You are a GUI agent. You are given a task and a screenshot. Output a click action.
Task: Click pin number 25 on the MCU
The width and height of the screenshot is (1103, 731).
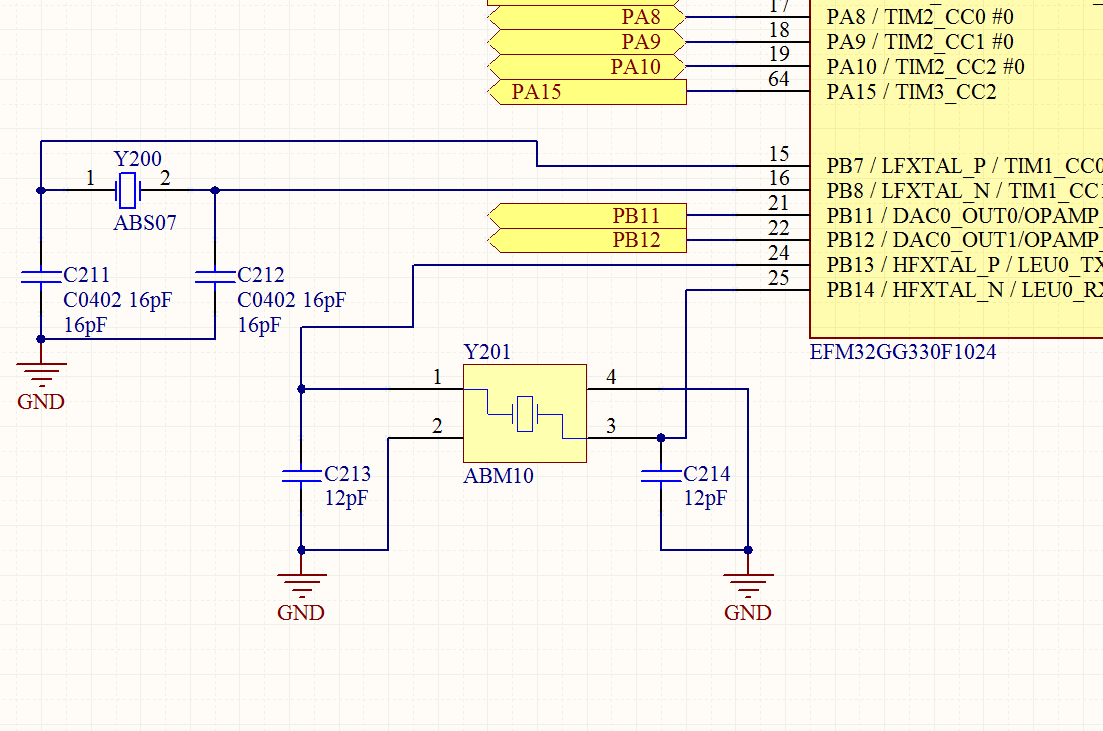pyautogui.click(x=779, y=278)
